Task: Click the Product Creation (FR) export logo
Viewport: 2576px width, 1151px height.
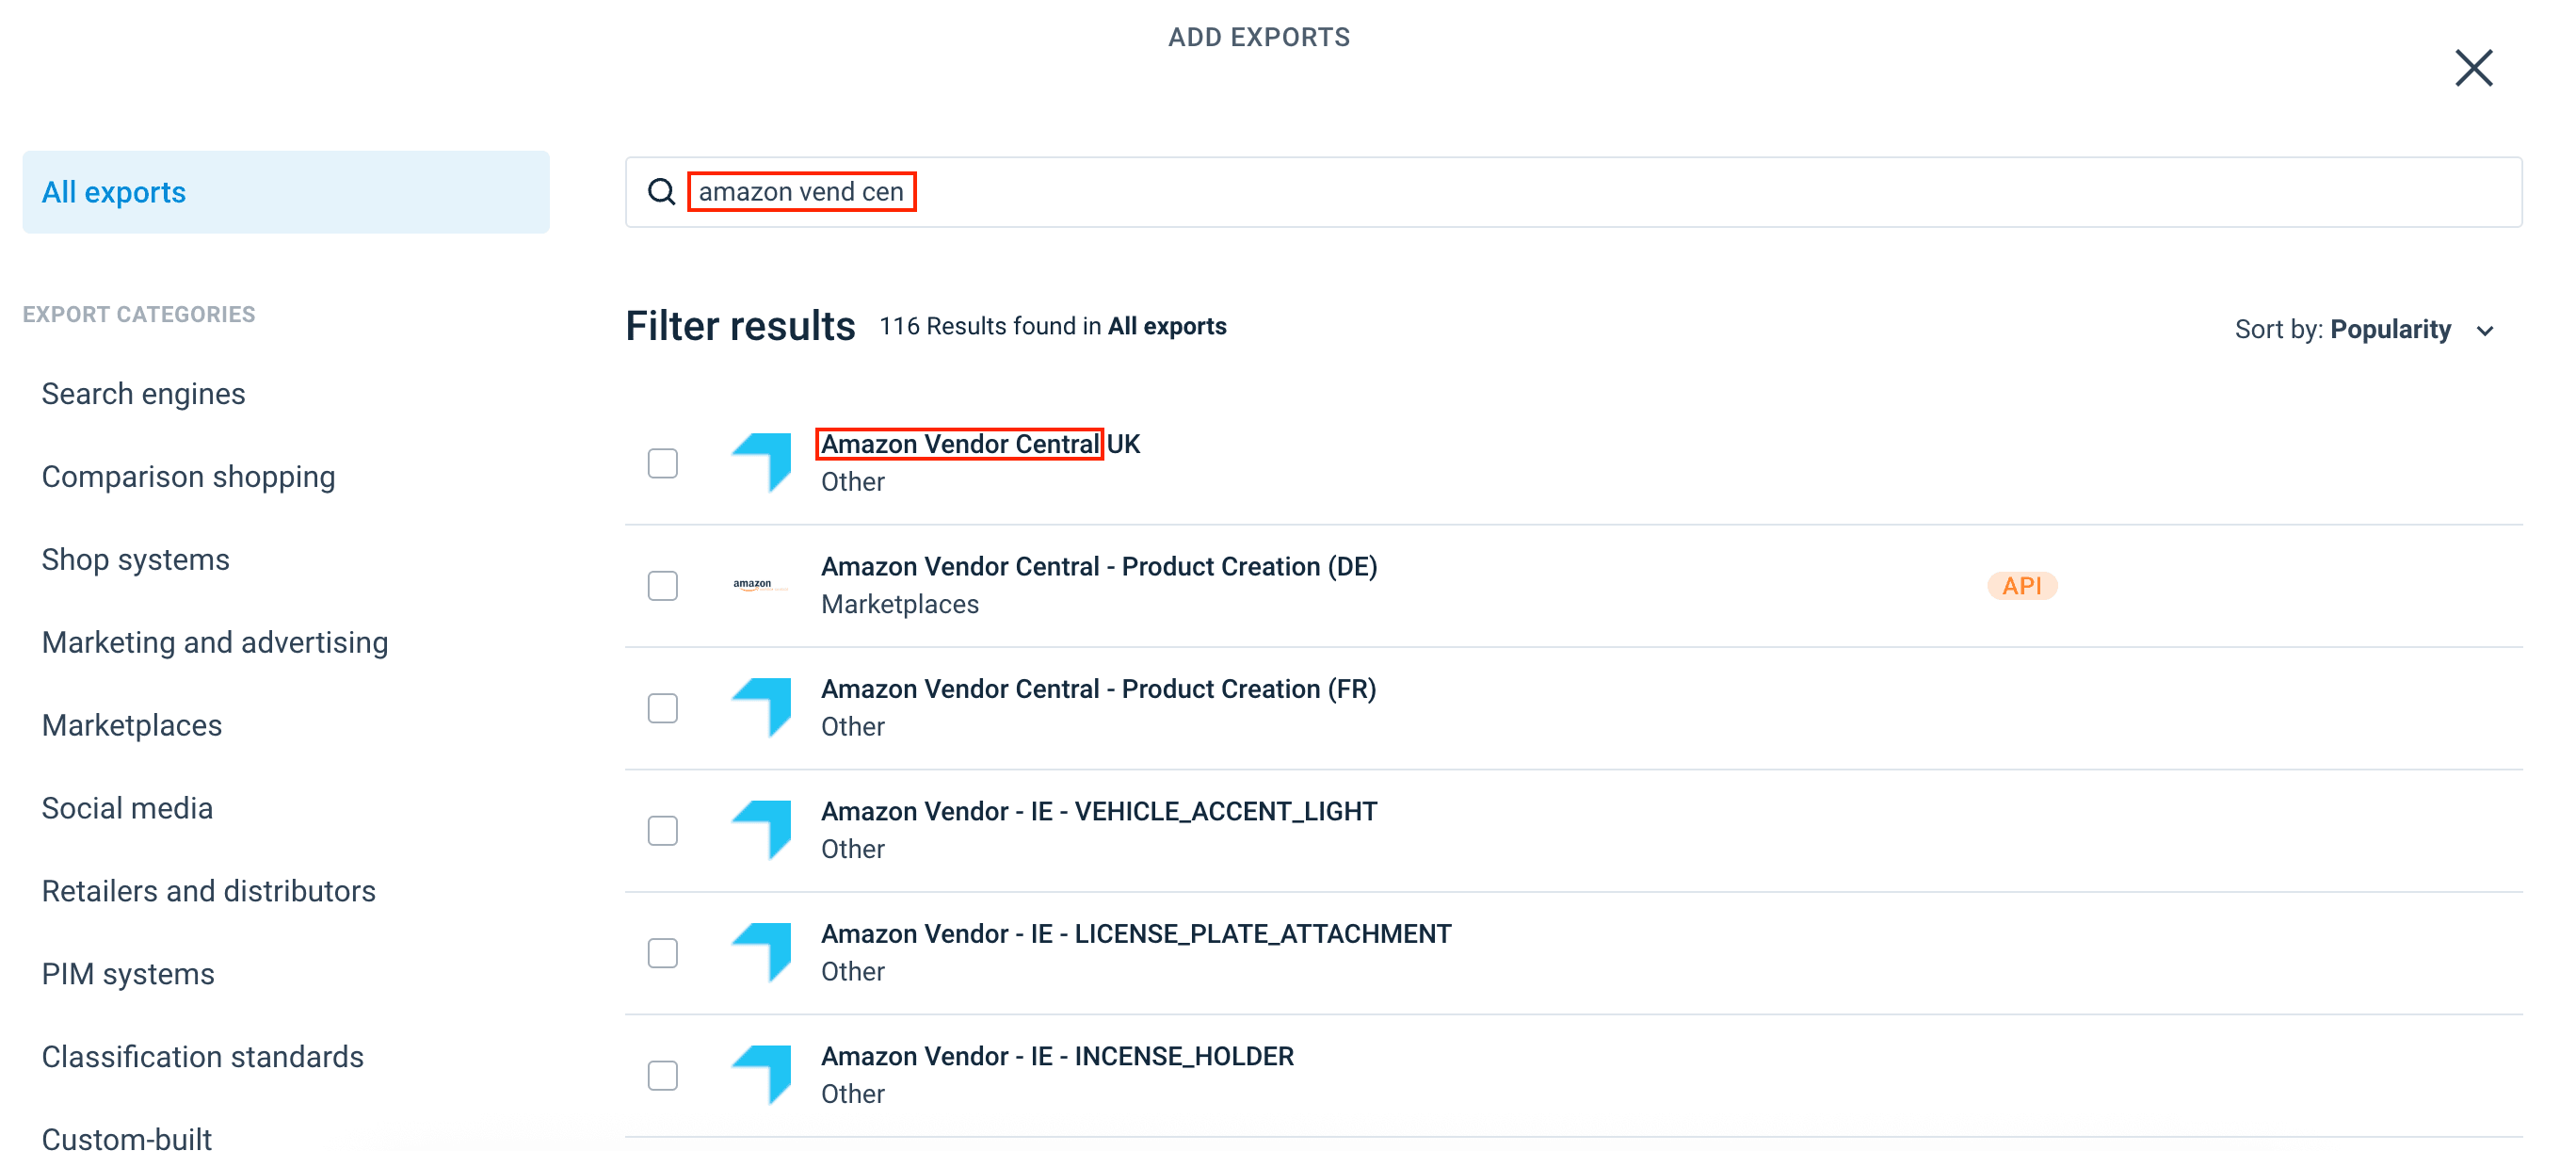Action: point(763,706)
